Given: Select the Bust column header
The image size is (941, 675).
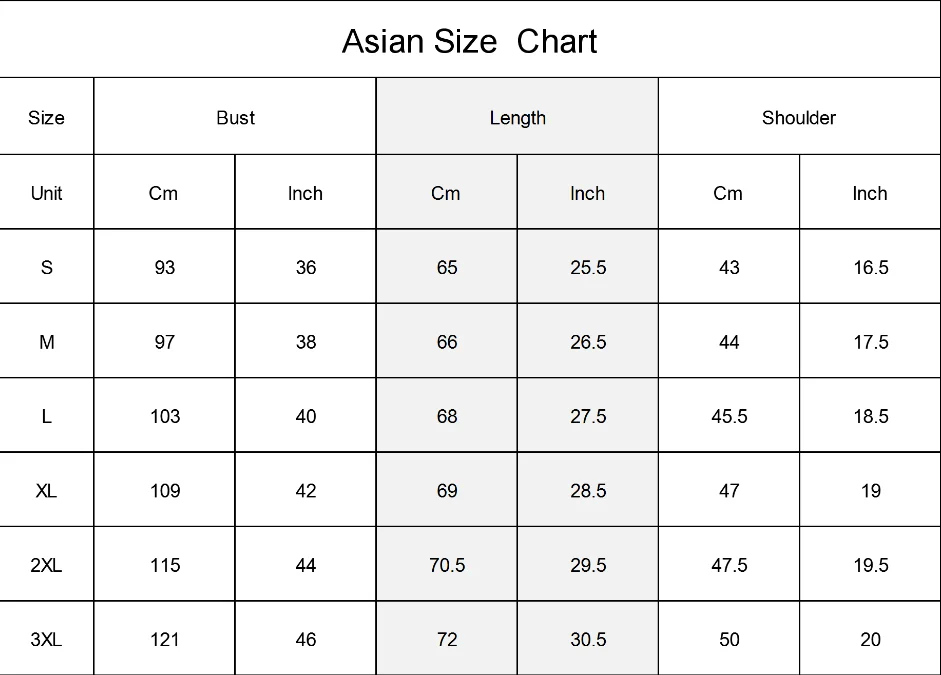Looking at the screenshot, I should pyautogui.click(x=235, y=118).
